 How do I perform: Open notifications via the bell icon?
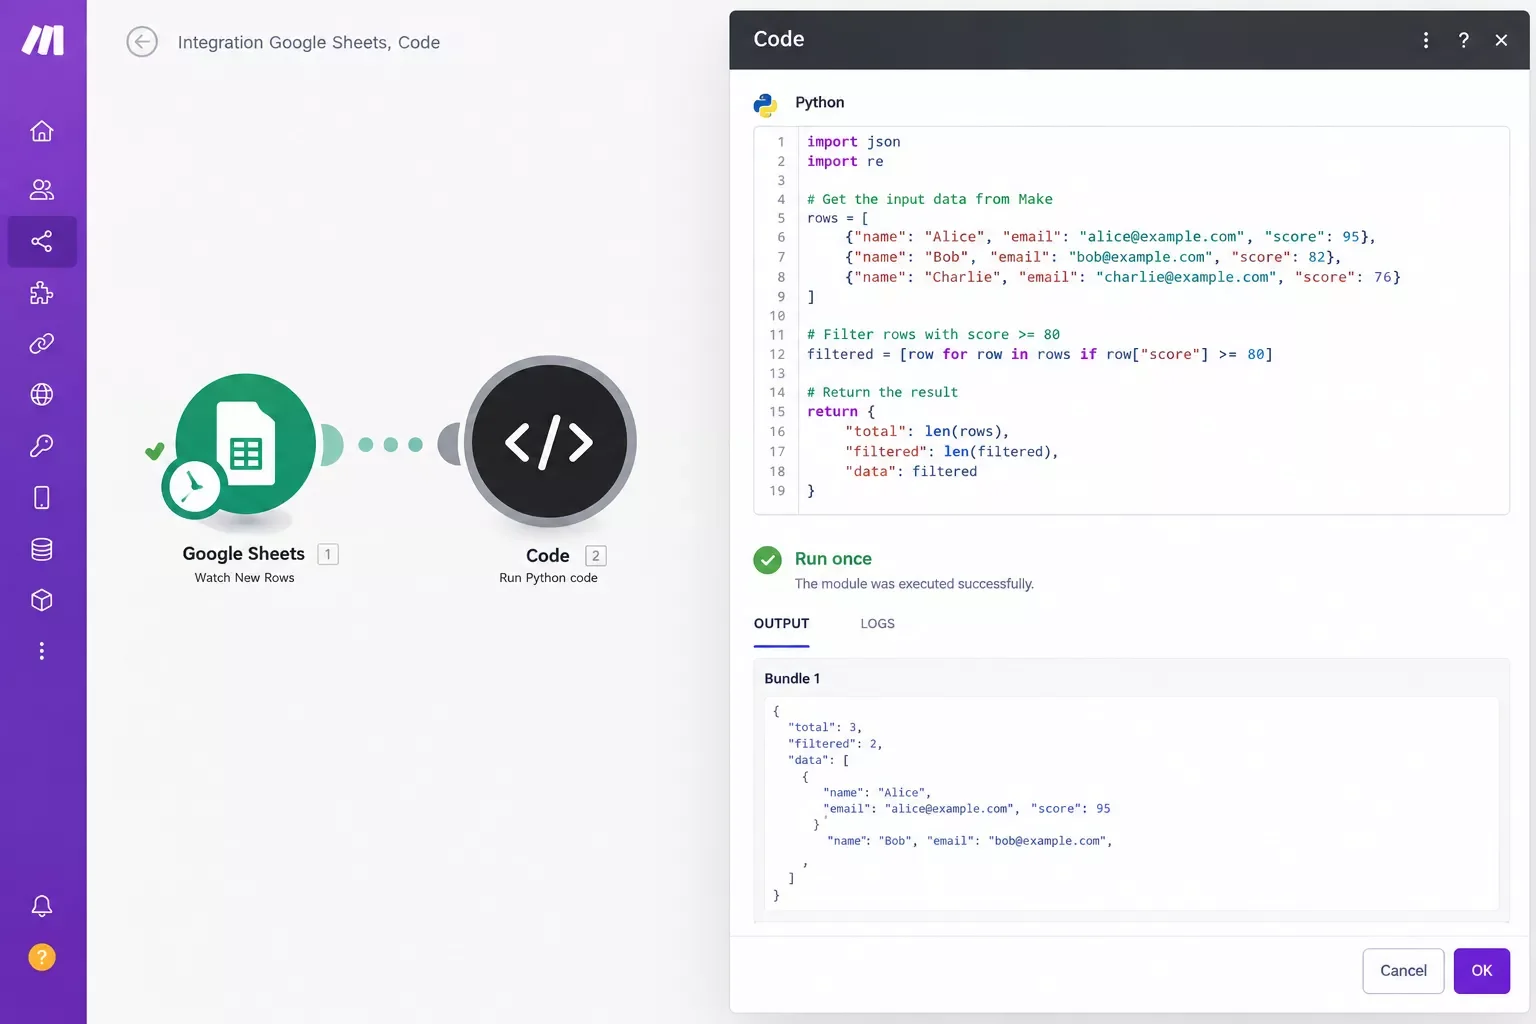(x=42, y=906)
